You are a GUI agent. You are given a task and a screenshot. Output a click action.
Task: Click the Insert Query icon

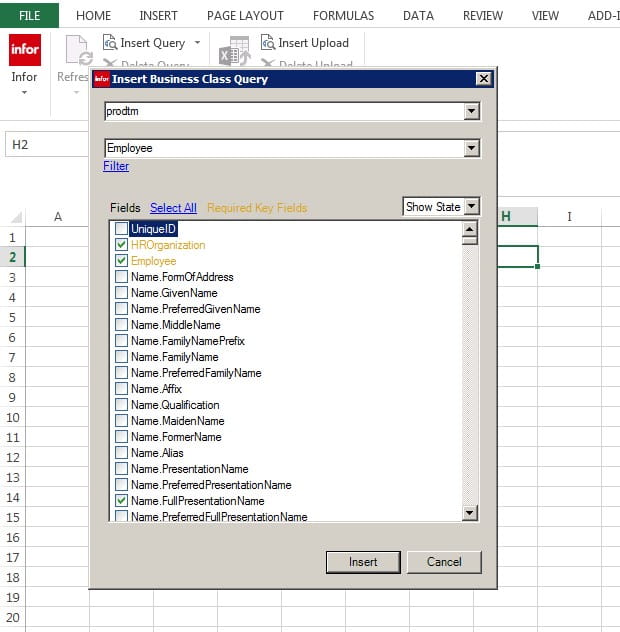tap(110, 42)
